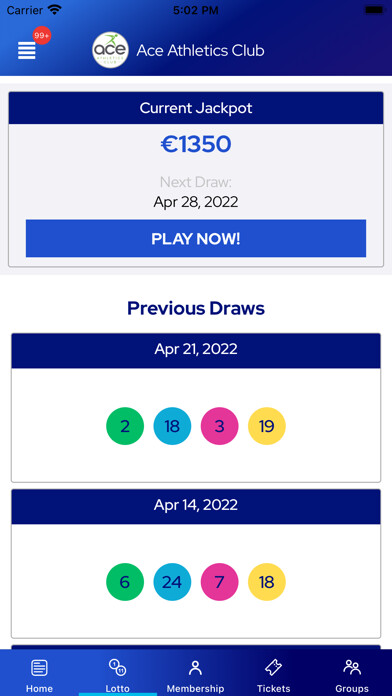
Task: Click the €1350 jackpot amount
Action: [196, 145]
